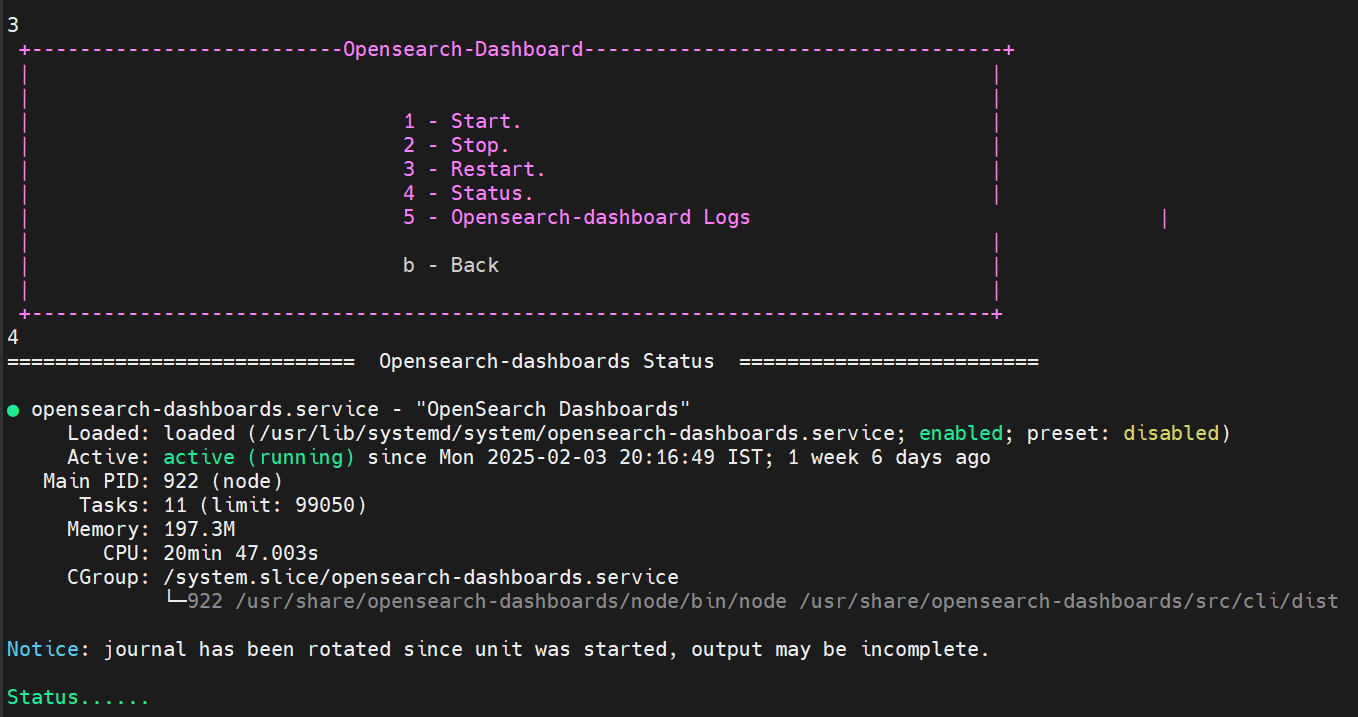1358x717 pixels.
Task: Open '5 - Opensearch-dashboard Logs' option
Action: tap(576, 217)
